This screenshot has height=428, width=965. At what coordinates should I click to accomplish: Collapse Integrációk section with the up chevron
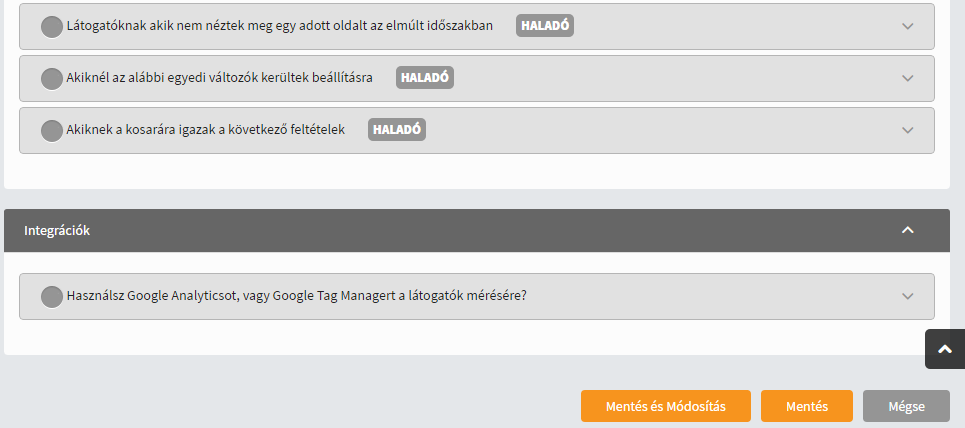[x=907, y=230]
